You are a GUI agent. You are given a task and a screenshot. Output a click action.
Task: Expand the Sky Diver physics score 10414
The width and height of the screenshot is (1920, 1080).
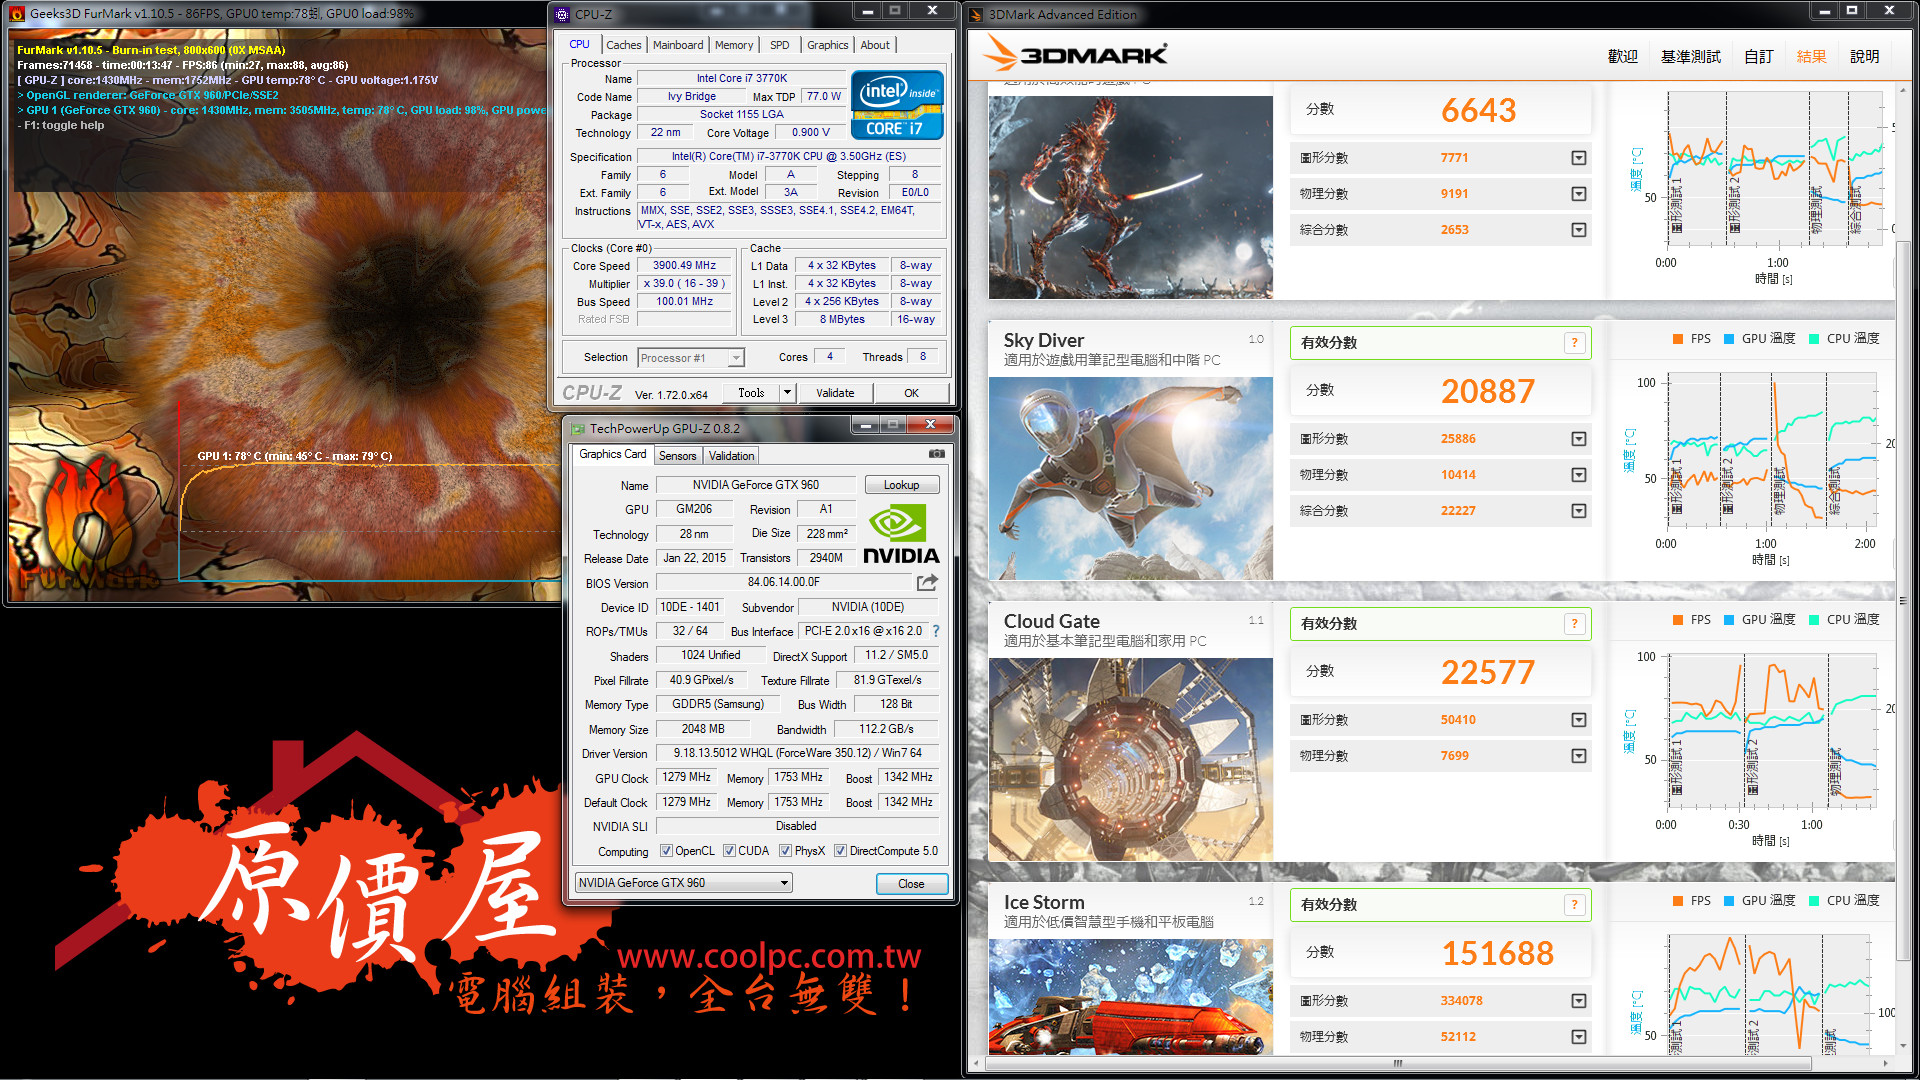click(1578, 475)
